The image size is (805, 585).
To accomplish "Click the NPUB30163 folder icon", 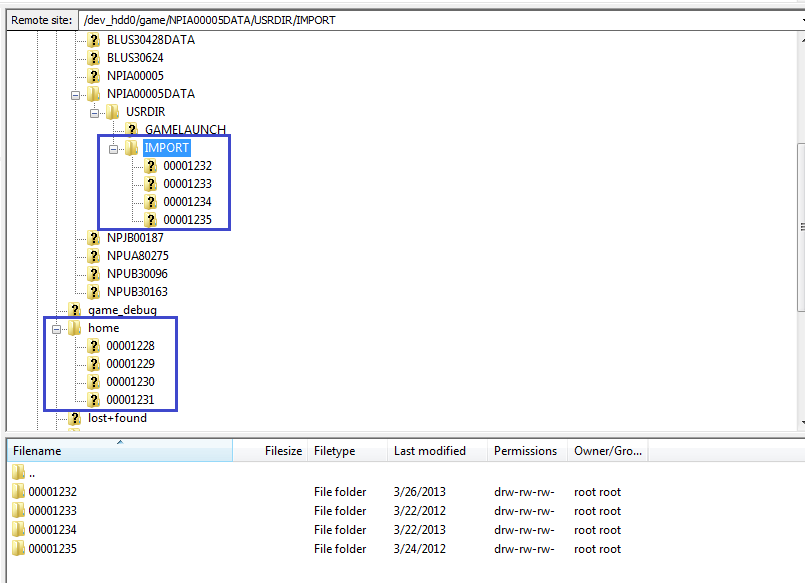I will tap(93, 292).
